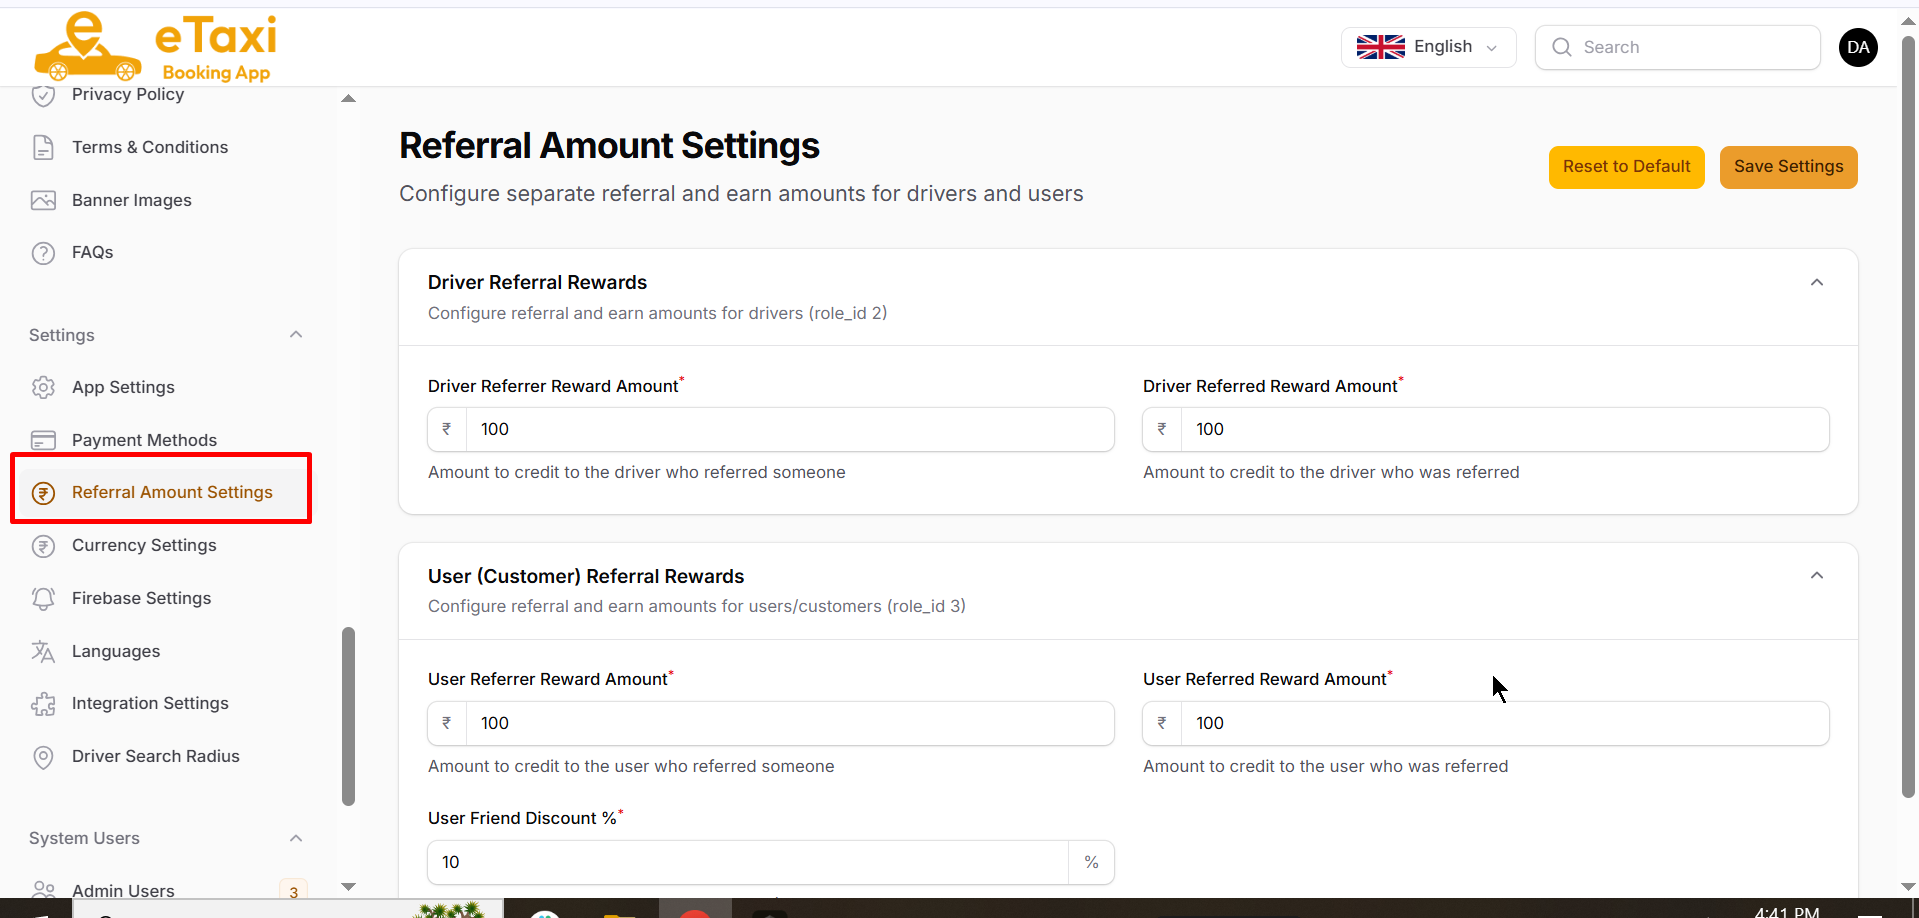Focus the Search input field

click(x=1677, y=47)
